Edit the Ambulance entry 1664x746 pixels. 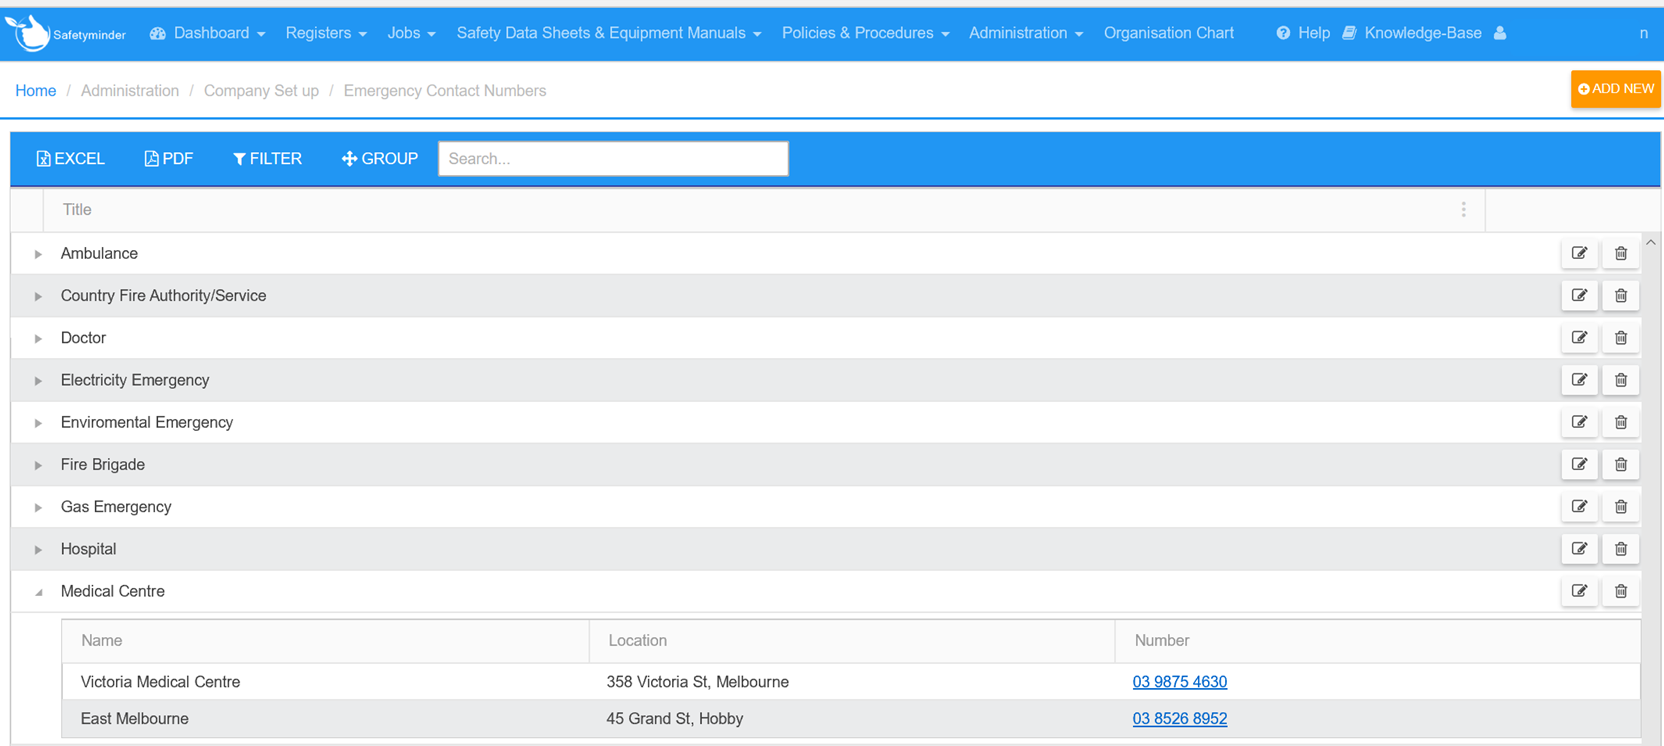click(1579, 254)
